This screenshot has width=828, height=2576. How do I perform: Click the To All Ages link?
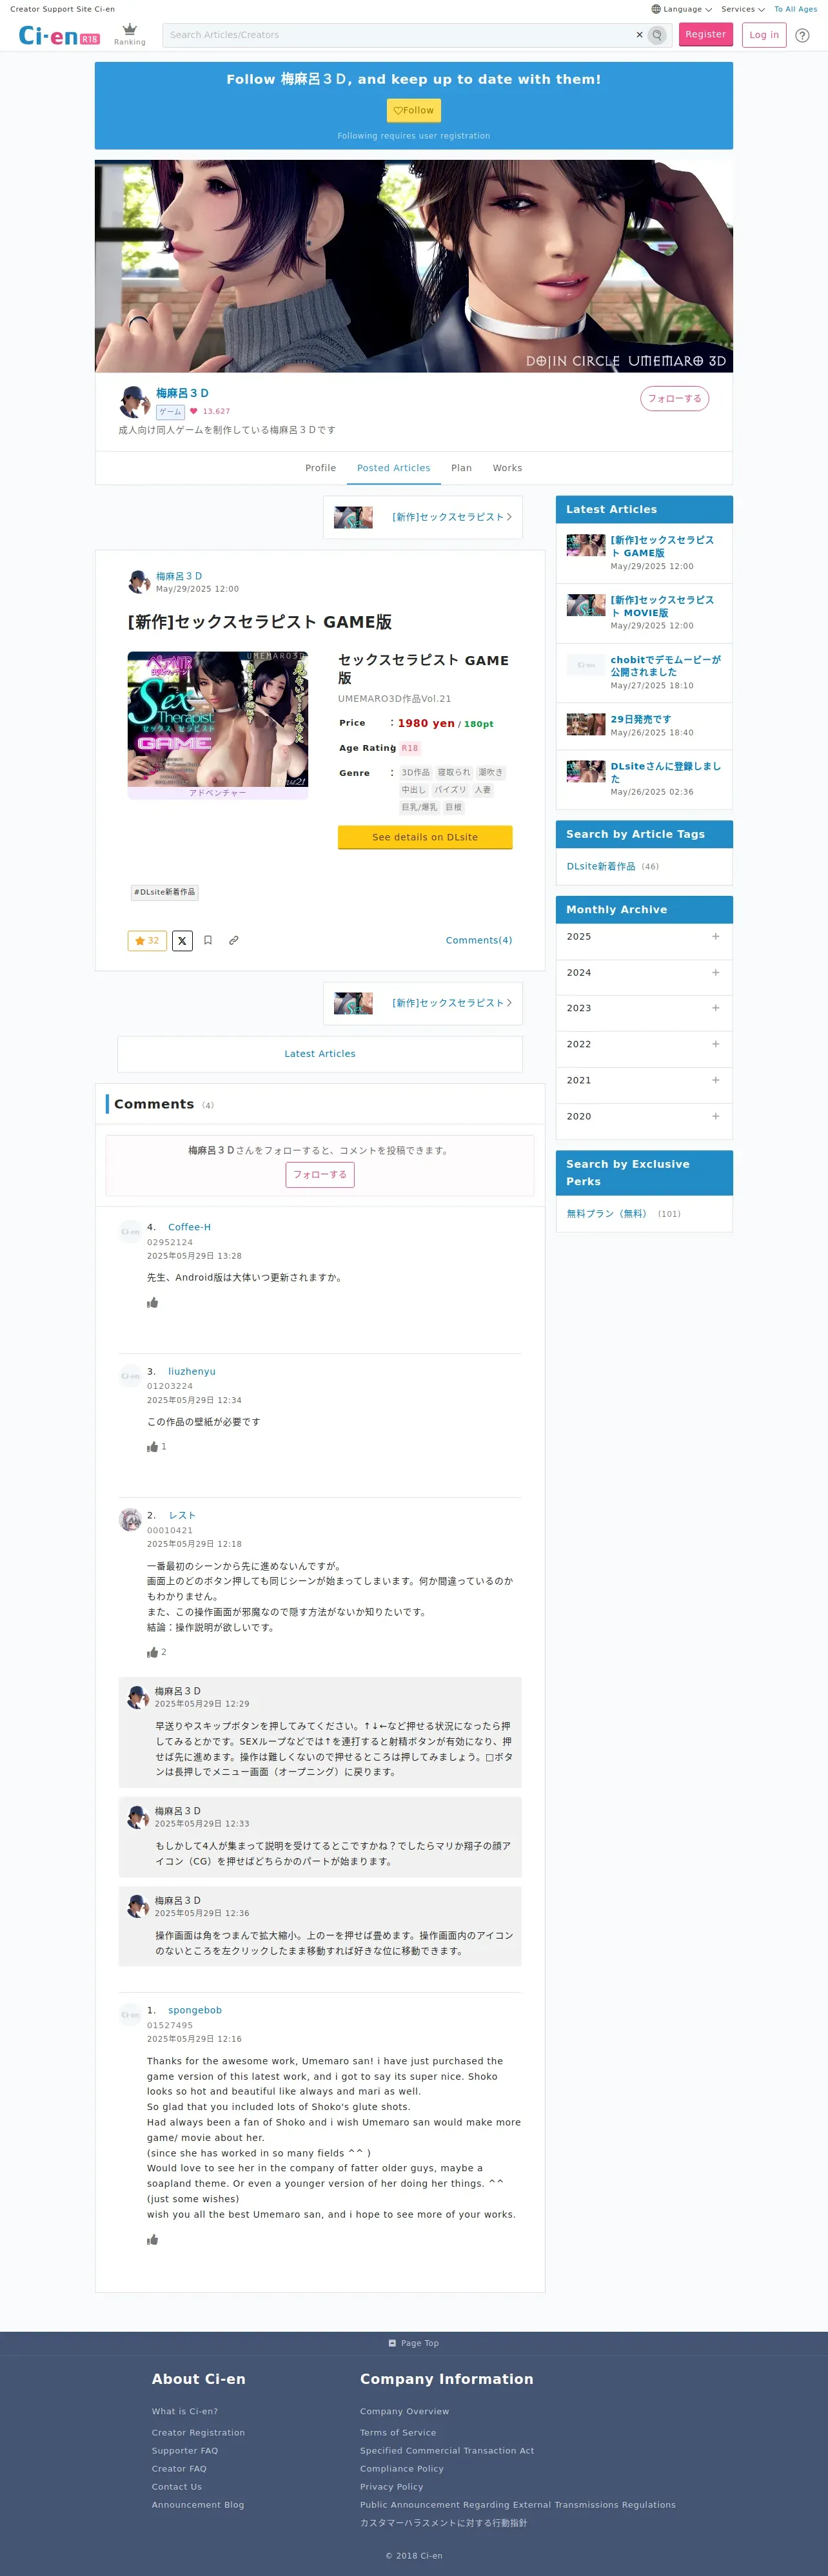[x=795, y=9]
